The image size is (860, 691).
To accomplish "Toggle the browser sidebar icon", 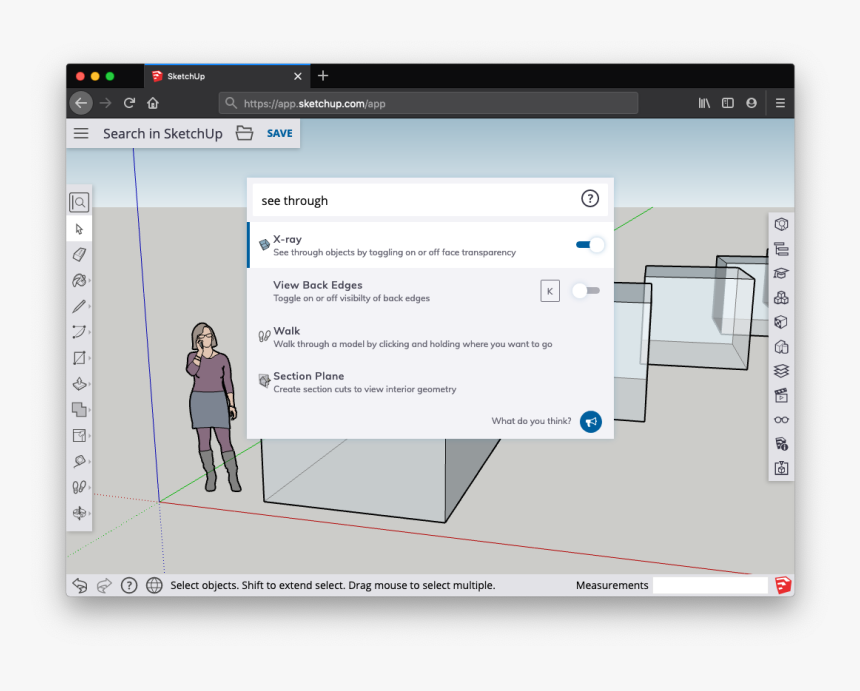I will (728, 103).
